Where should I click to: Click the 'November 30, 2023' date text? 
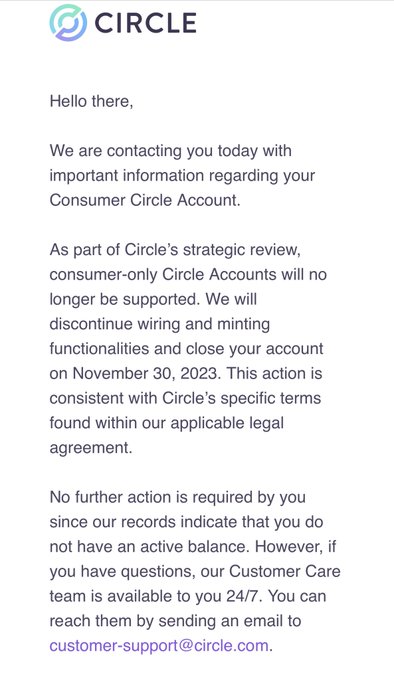coord(147,373)
